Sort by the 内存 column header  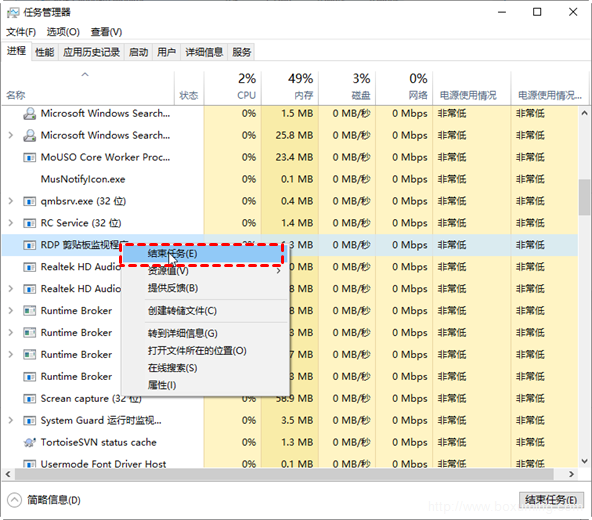tap(290, 87)
